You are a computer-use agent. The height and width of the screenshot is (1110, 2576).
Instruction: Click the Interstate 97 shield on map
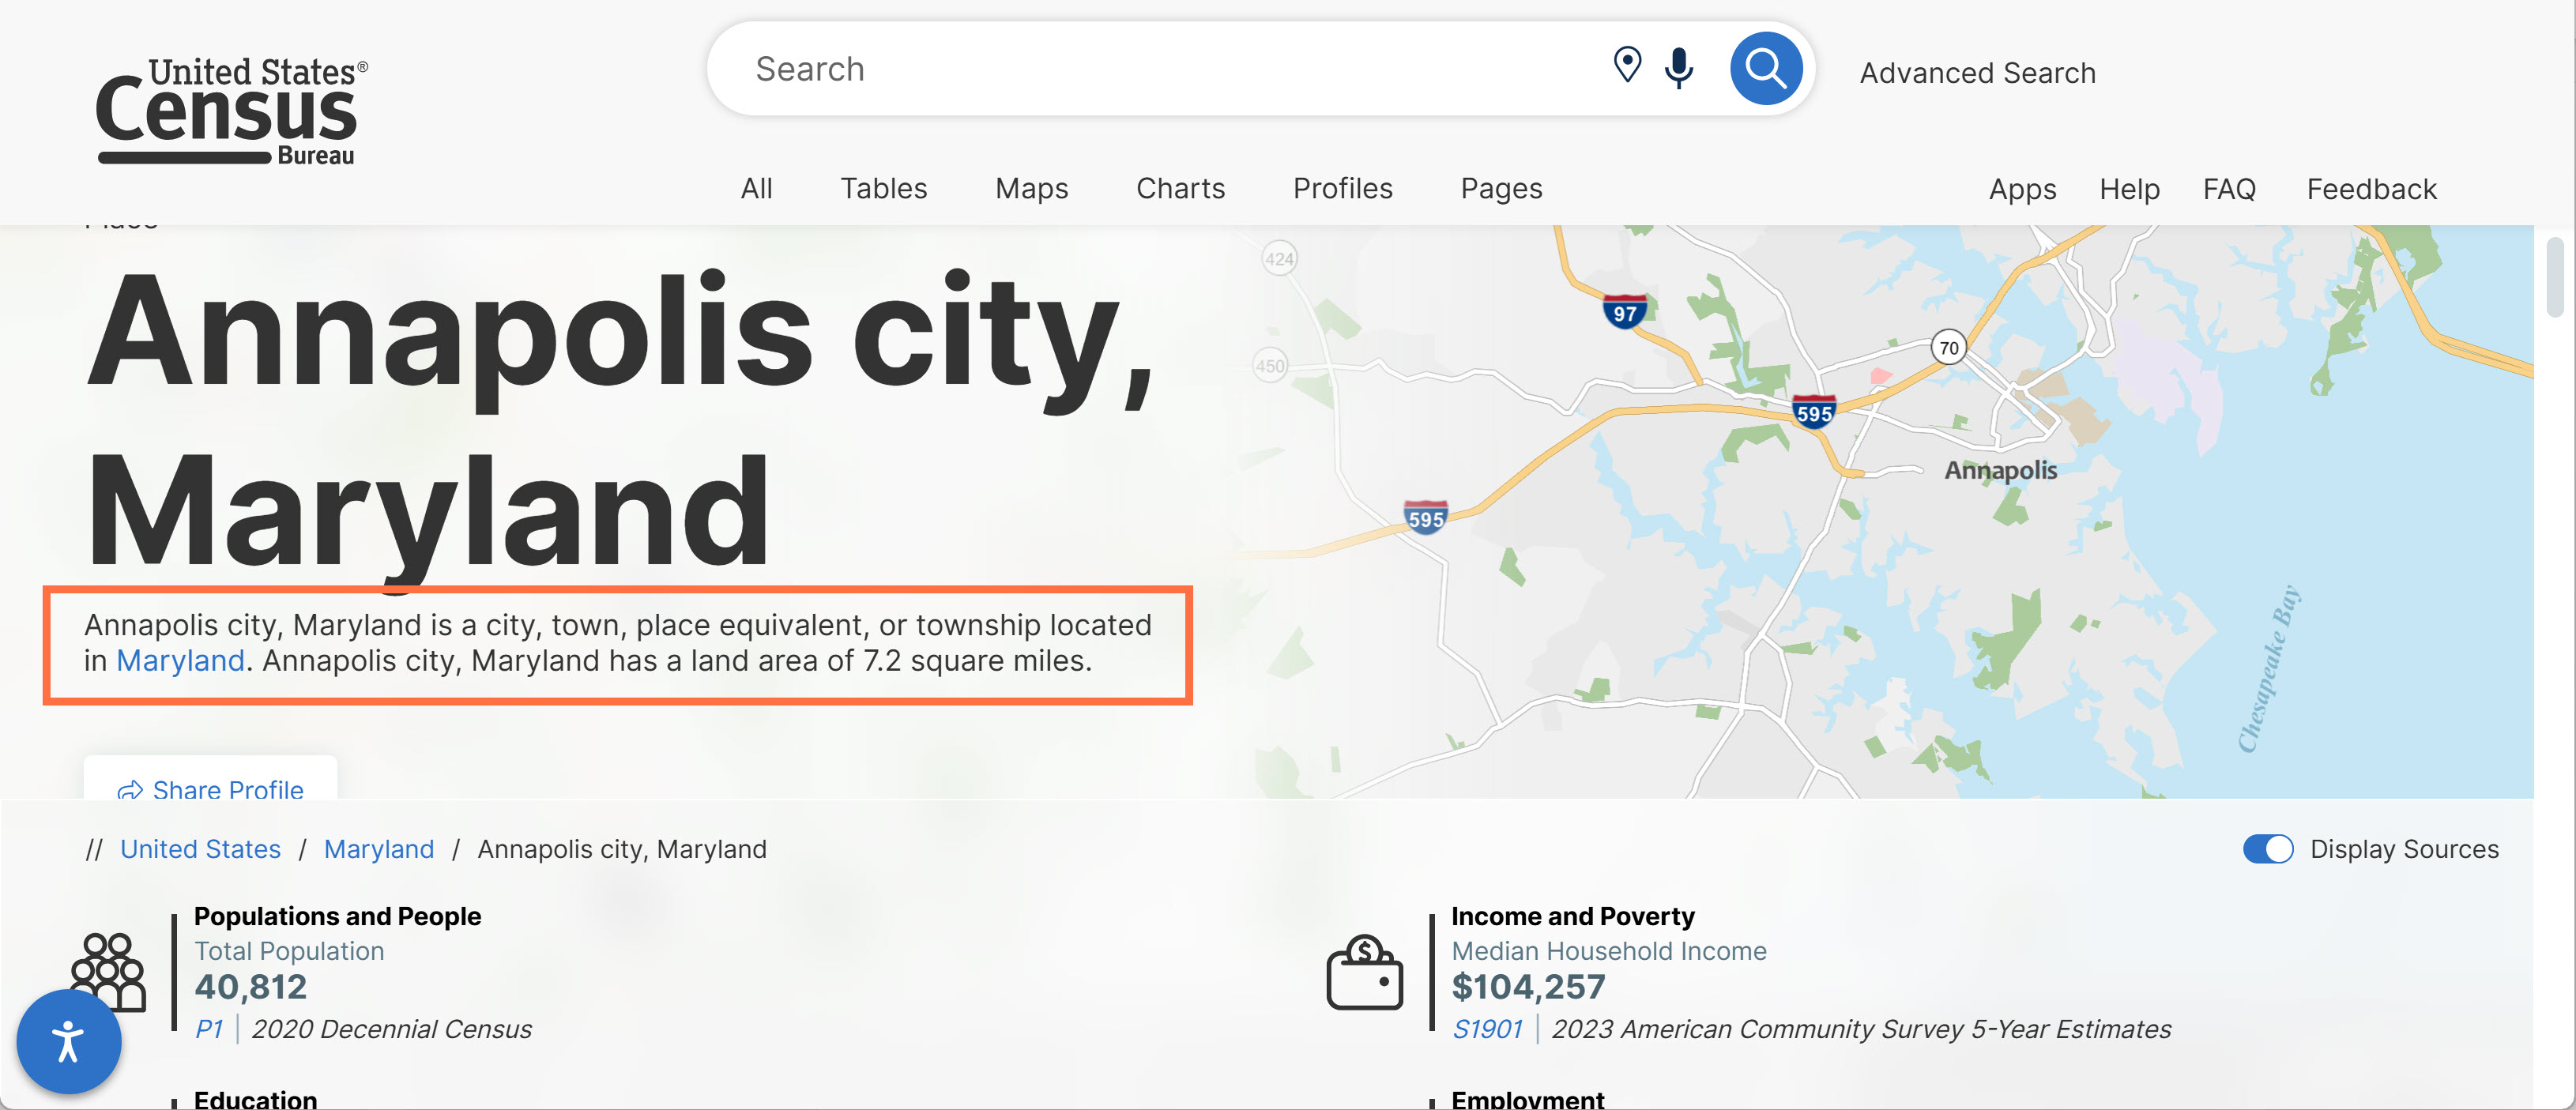pyautogui.click(x=1625, y=312)
